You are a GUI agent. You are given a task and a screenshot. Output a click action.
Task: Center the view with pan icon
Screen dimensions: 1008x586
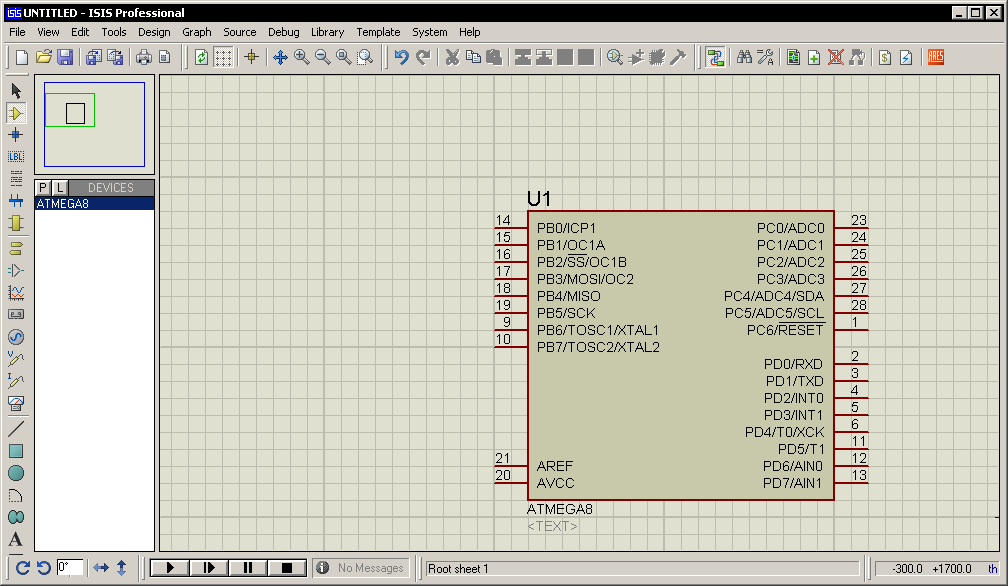tap(280, 57)
